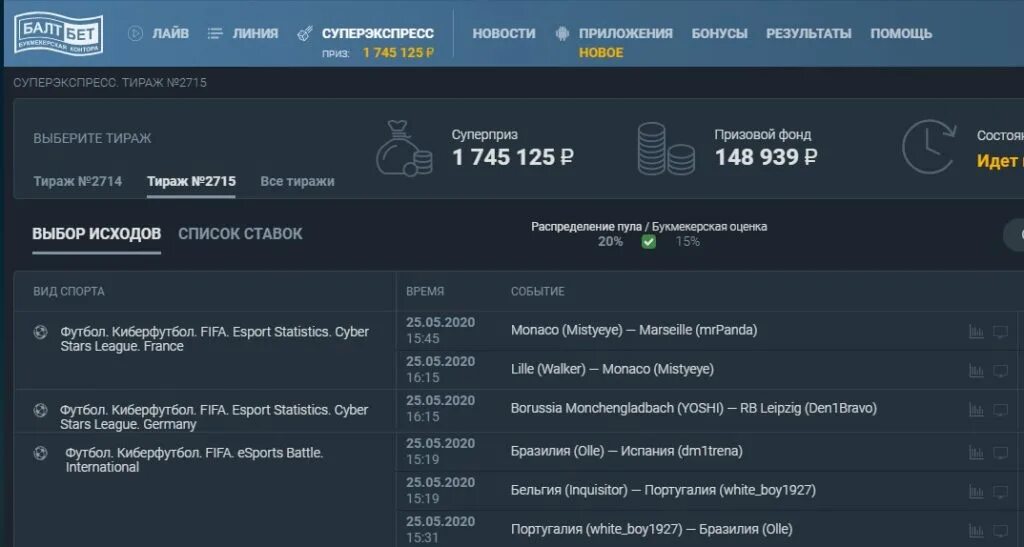Open broadcast monitor for Португалия — Бразилия
1024x547 pixels.
click(x=1000, y=531)
